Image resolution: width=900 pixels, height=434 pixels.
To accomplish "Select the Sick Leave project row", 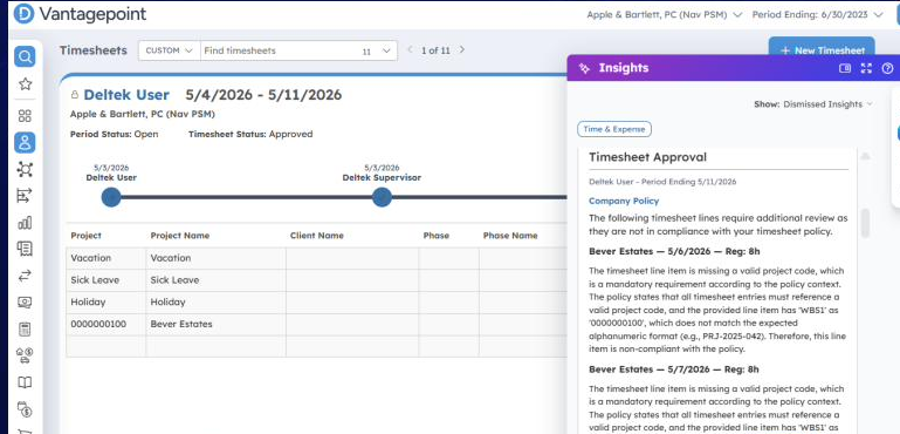I will [316, 280].
